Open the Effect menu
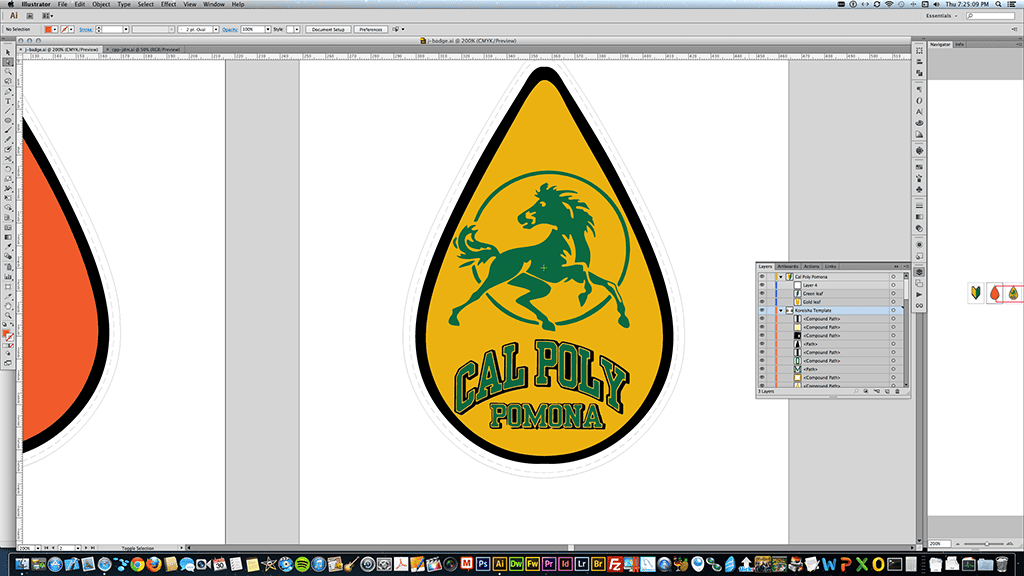The width and height of the screenshot is (1024, 576). pyautogui.click(x=168, y=4)
